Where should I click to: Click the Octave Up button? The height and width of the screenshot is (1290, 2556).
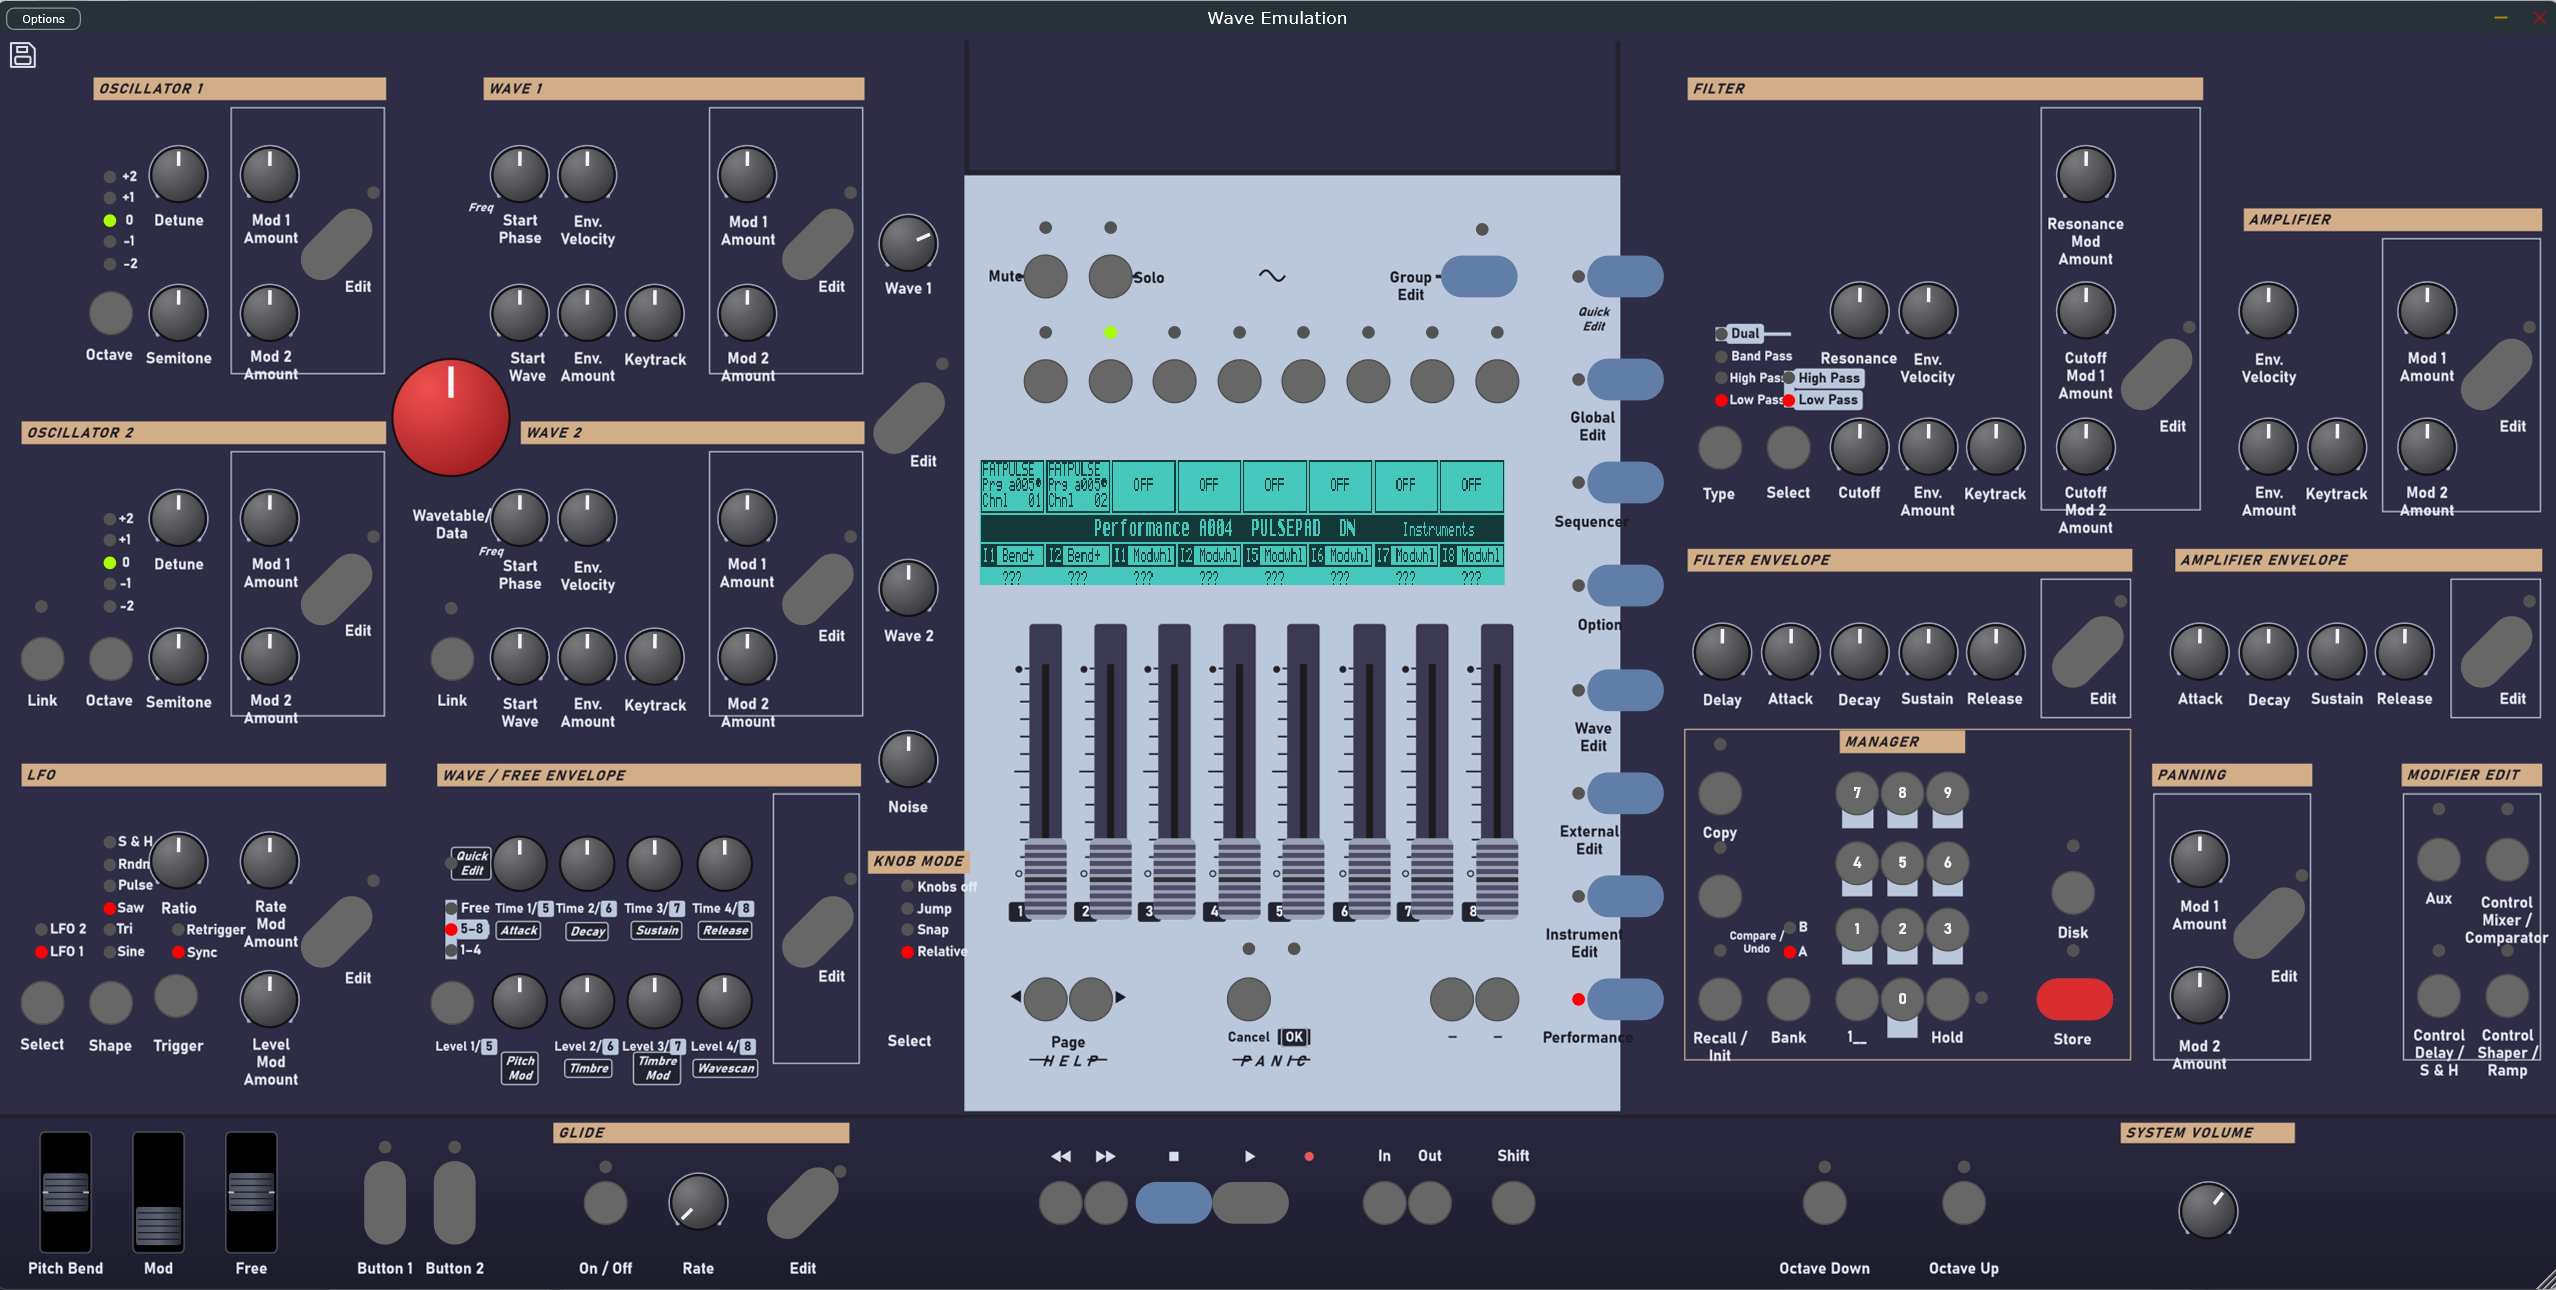[x=1963, y=1203]
